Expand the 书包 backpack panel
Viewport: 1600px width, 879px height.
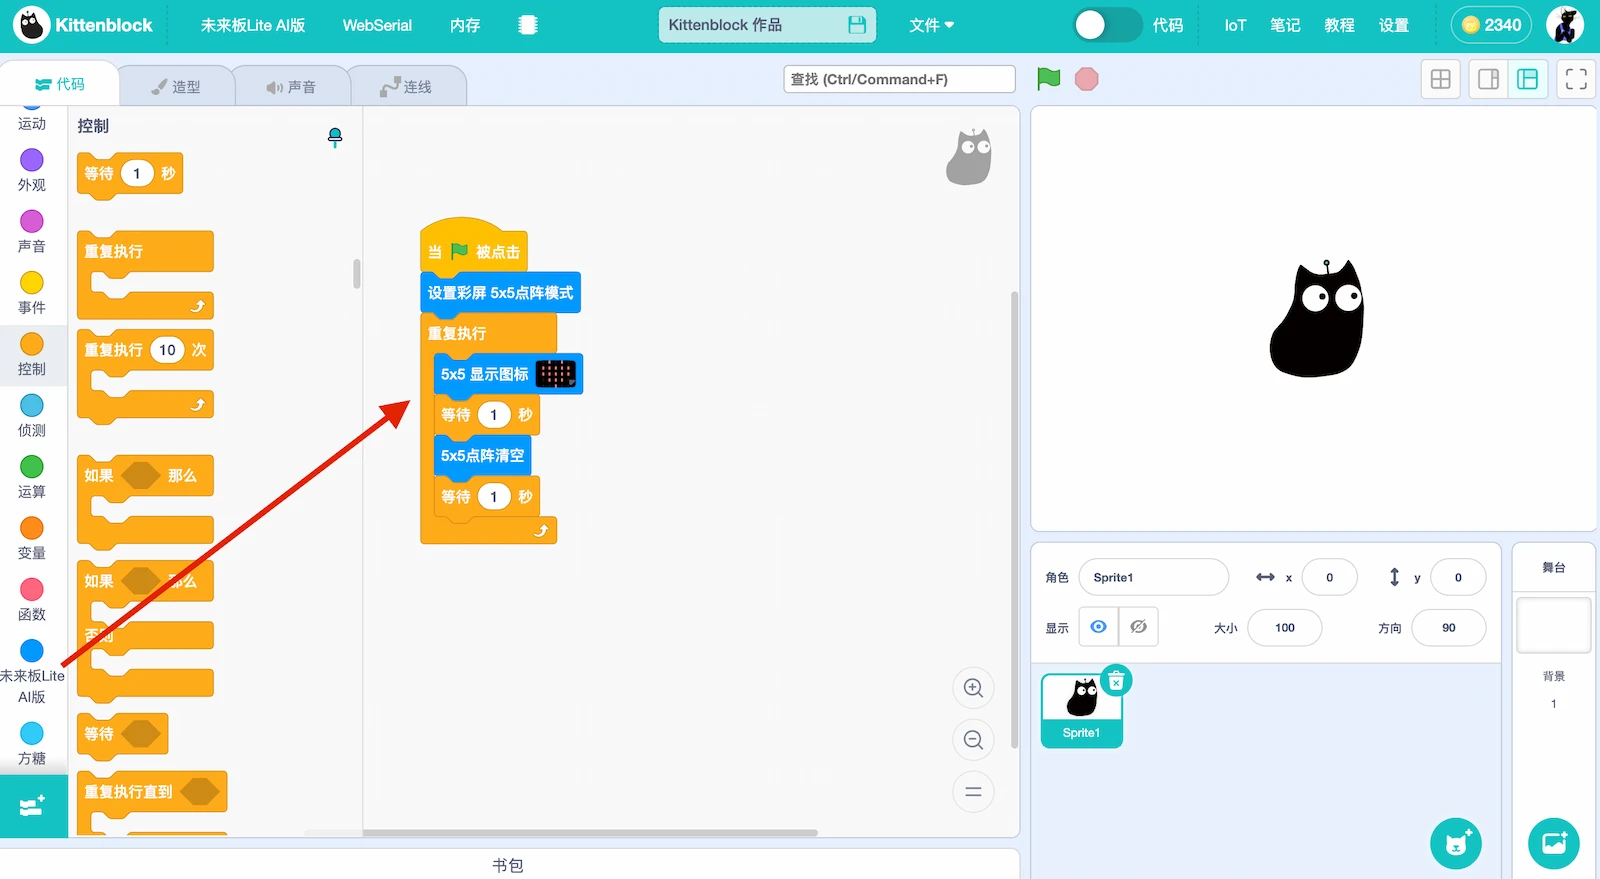click(x=508, y=865)
